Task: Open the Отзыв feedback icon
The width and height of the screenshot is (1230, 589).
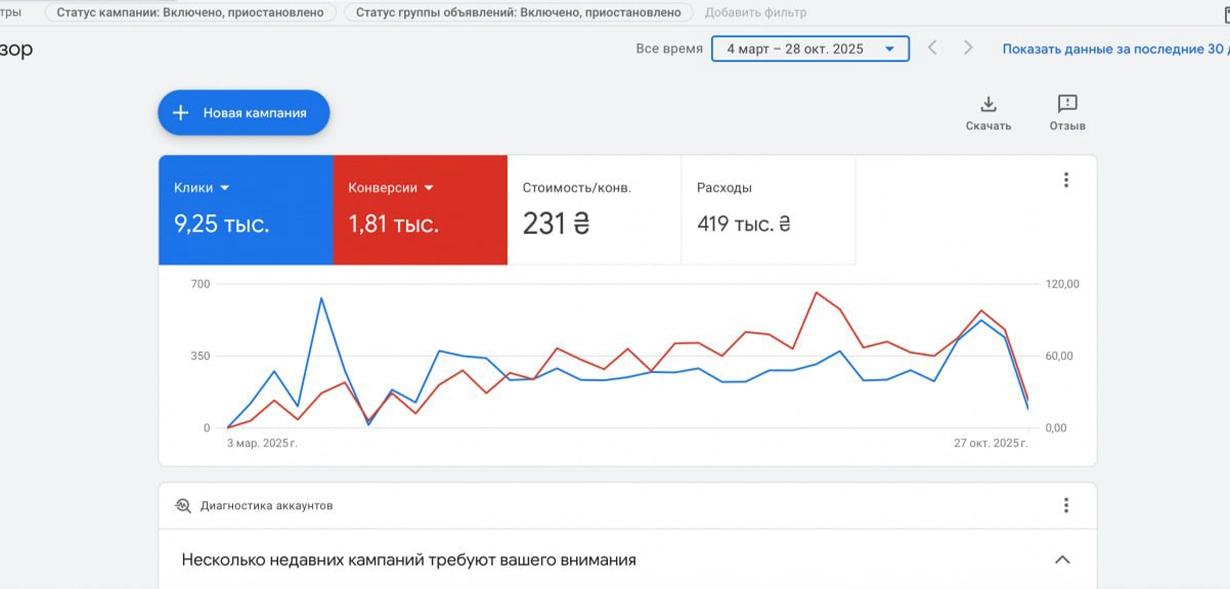Action: [x=1067, y=105]
